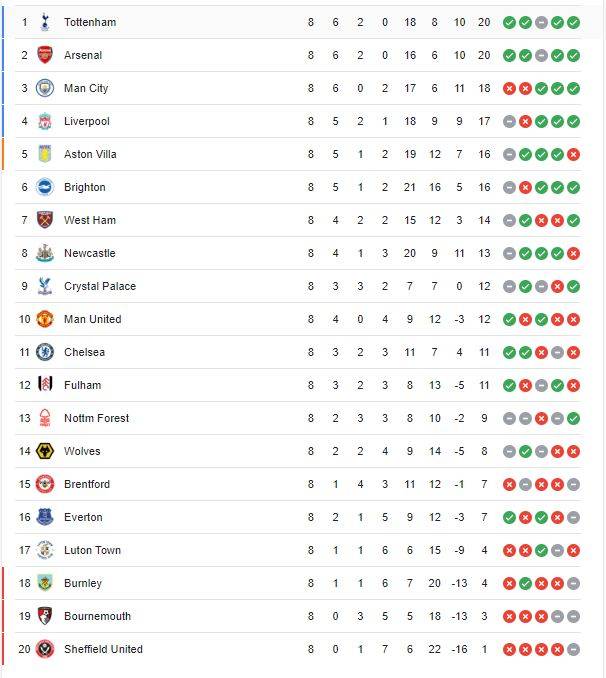The width and height of the screenshot is (606, 678).
Task: Click Aston Villa's red loss form icon
Action: [573, 154]
